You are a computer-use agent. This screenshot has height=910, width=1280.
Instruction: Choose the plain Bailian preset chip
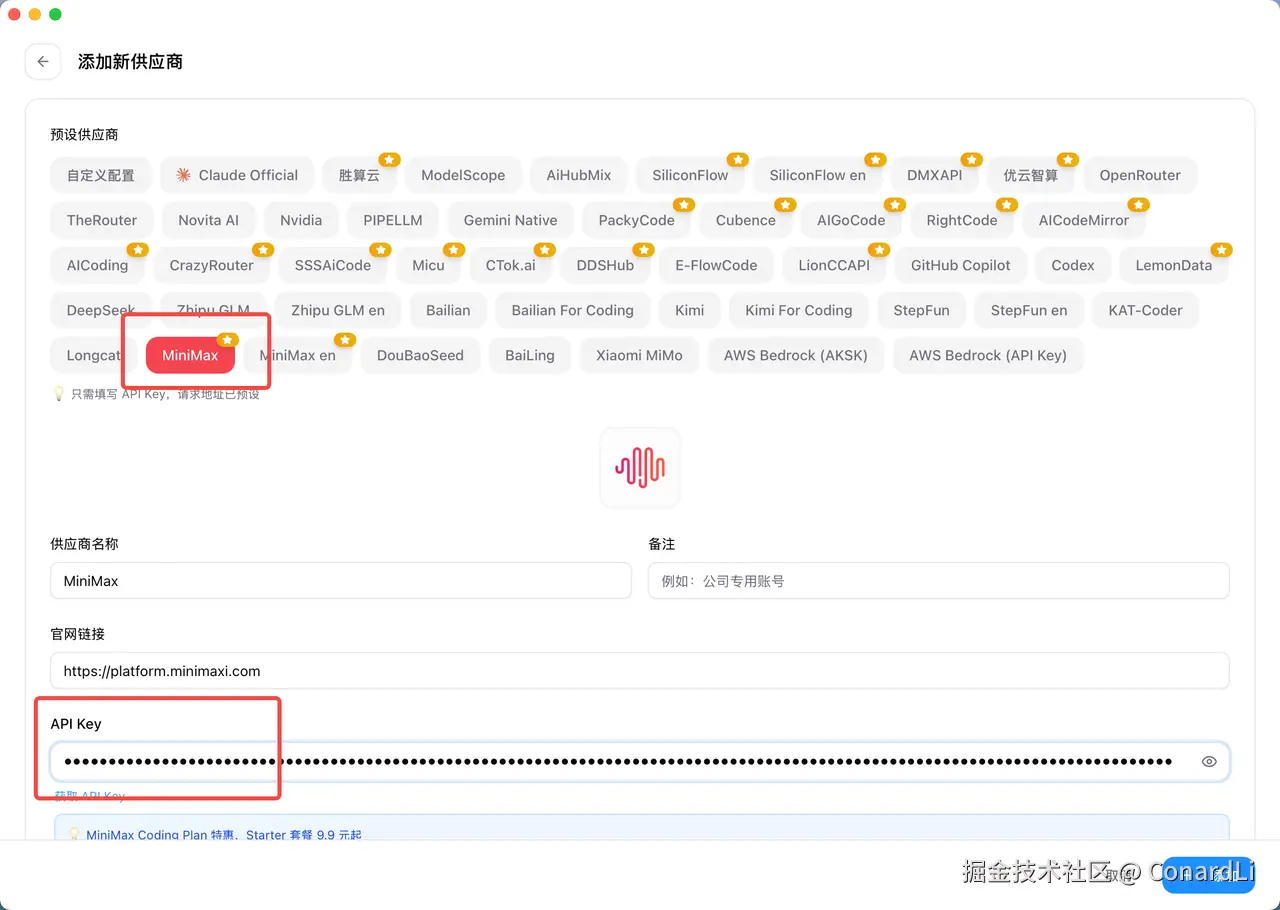click(x=448, y=310)
